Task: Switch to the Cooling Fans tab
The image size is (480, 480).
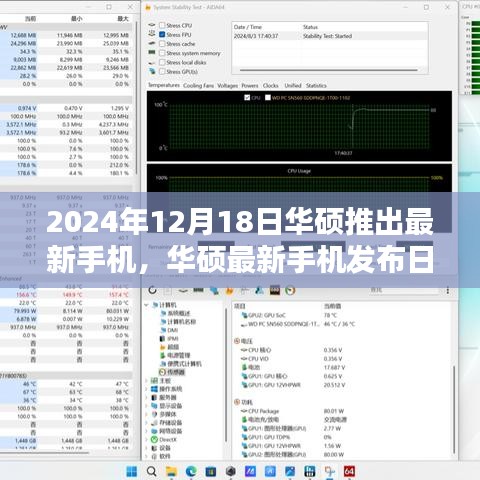Action: (198, 86)
